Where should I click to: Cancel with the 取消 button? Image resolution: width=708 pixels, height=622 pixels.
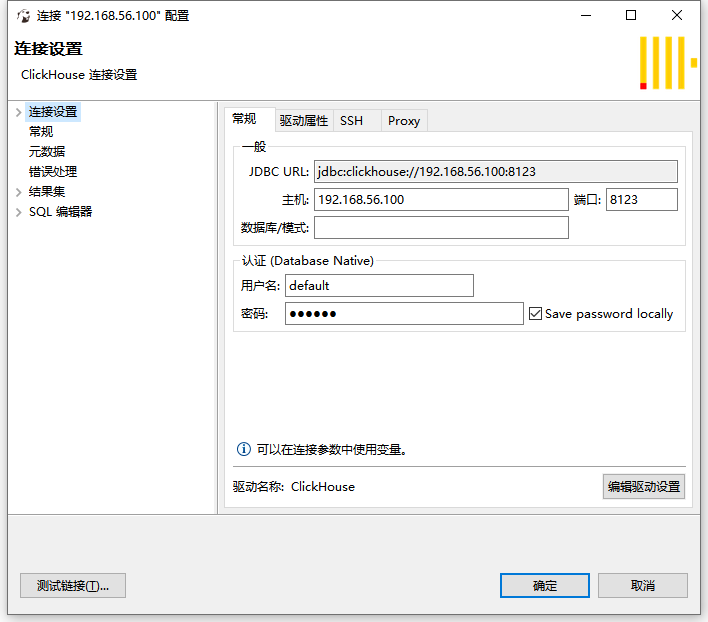pyautogui.click(x=643, y=585)
